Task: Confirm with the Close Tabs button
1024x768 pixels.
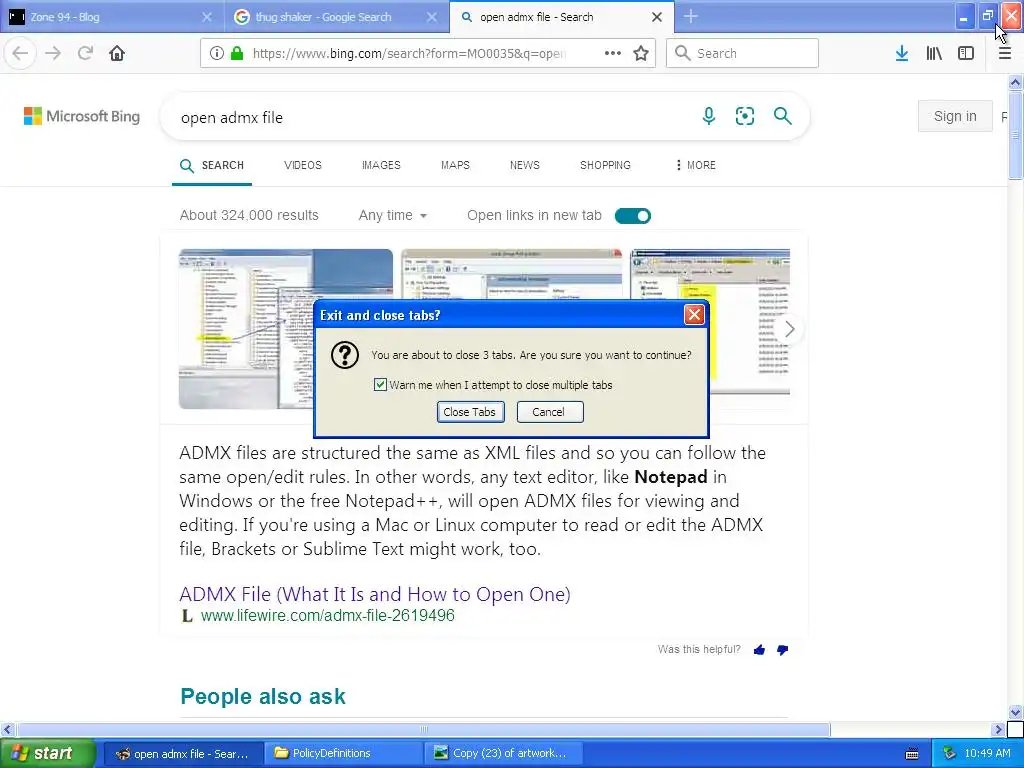Action: (470, 412)
